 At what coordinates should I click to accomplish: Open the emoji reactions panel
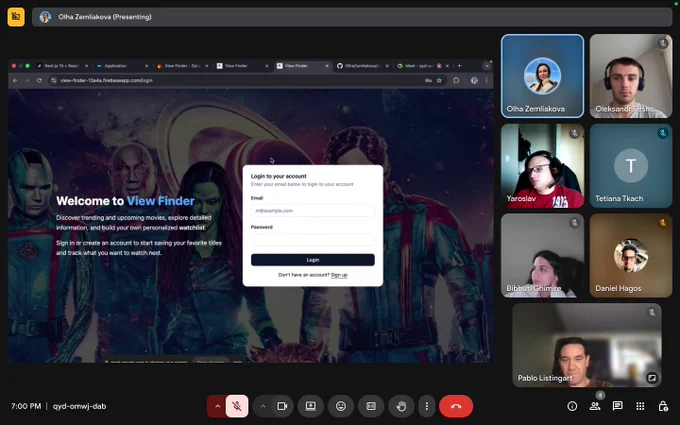click(x=341, y=406)
